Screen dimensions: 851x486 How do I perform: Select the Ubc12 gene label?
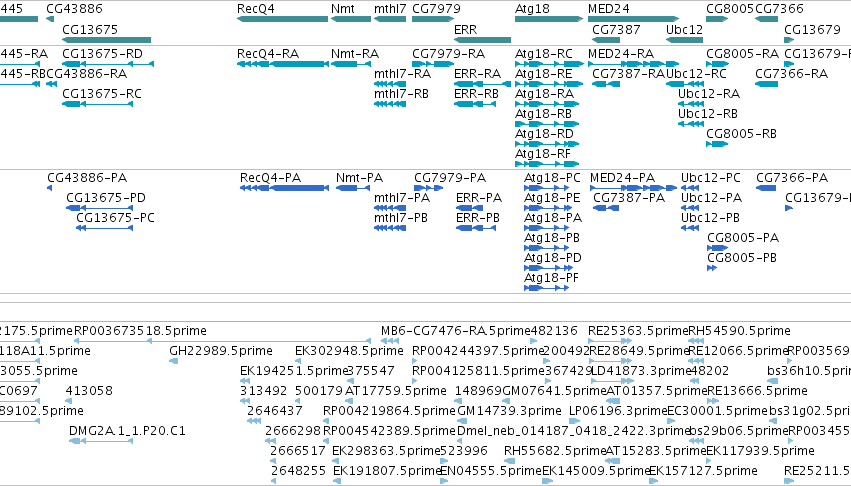[684, 29]
